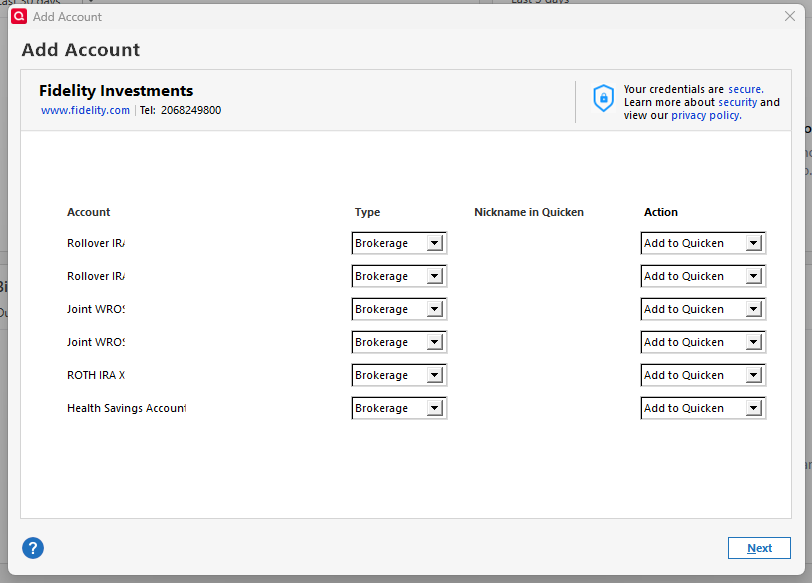Click the Next button
The height and width of the screenshot is (583, 812).
tap(759, 548)
